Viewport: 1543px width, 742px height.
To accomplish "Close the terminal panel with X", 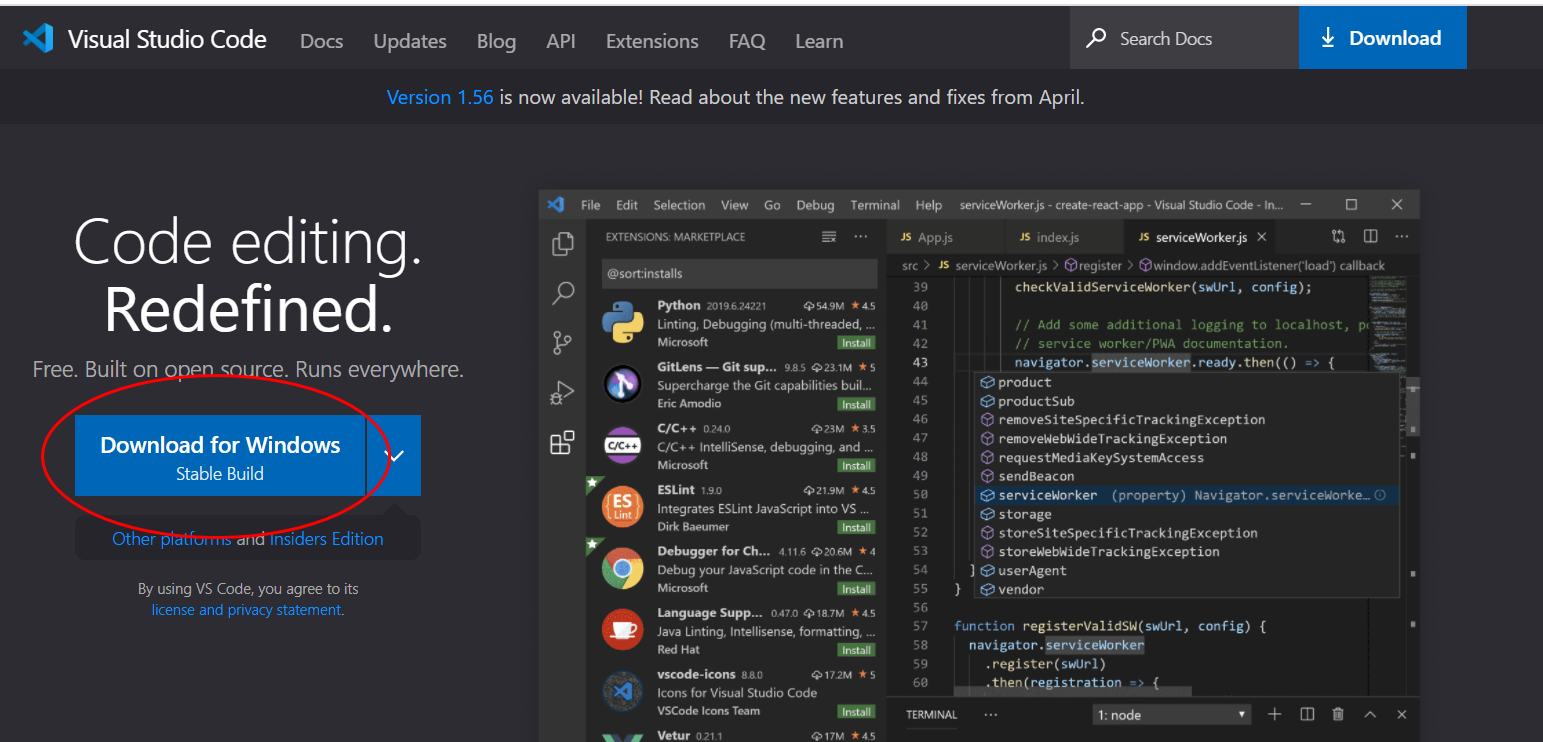I will click(x=1401, y=714).
